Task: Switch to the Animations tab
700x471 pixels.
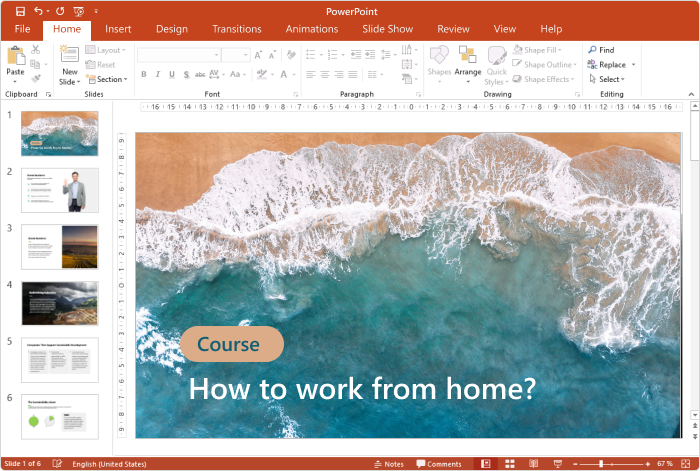Action: [312, 29]
